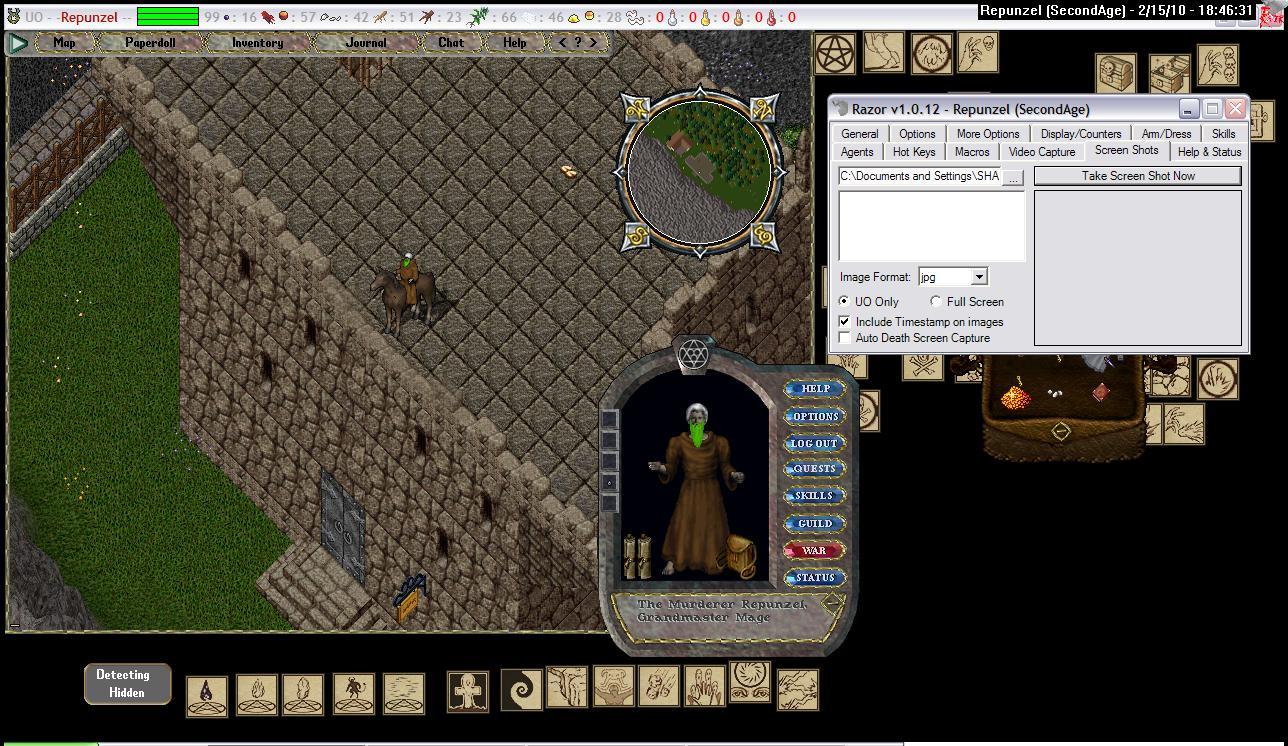Image resolution: width=1288 pixels, height=746 pixels.
Task: Click the green play arrow on menu bar
Action: point(18,43)
